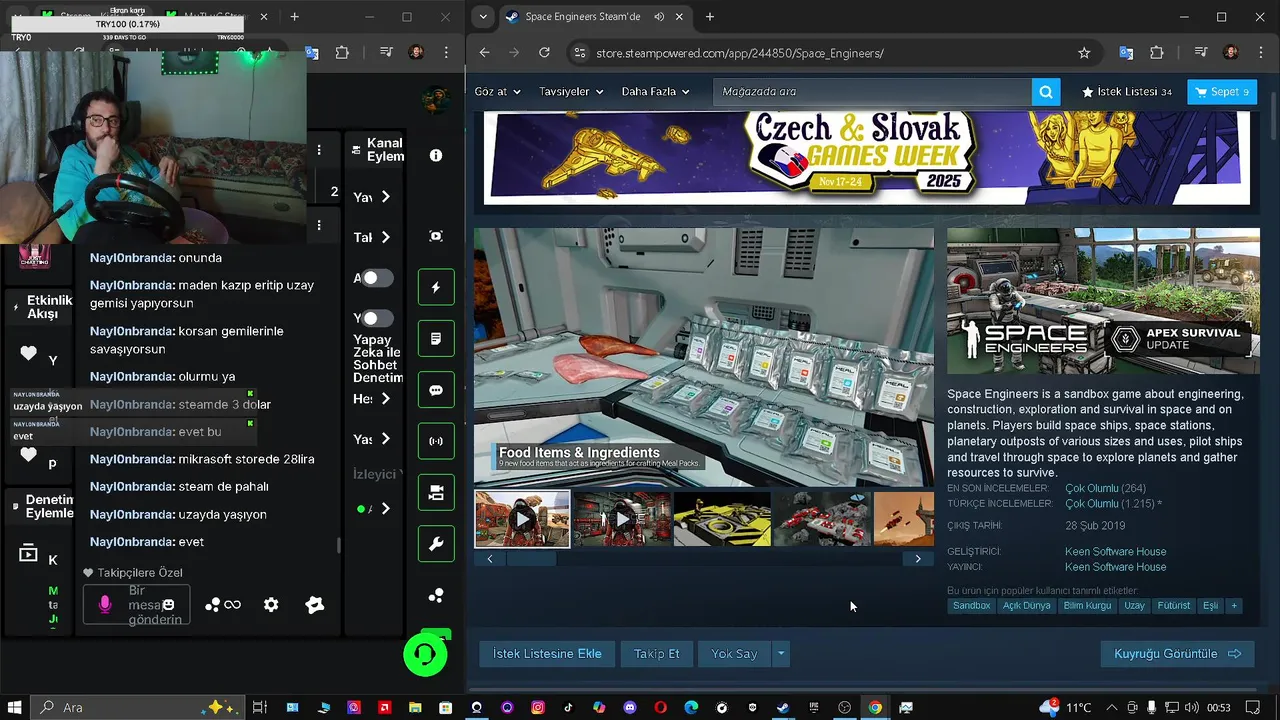Open chat settings gear icon
1280x720 pixels.
[x=271, y=605]
